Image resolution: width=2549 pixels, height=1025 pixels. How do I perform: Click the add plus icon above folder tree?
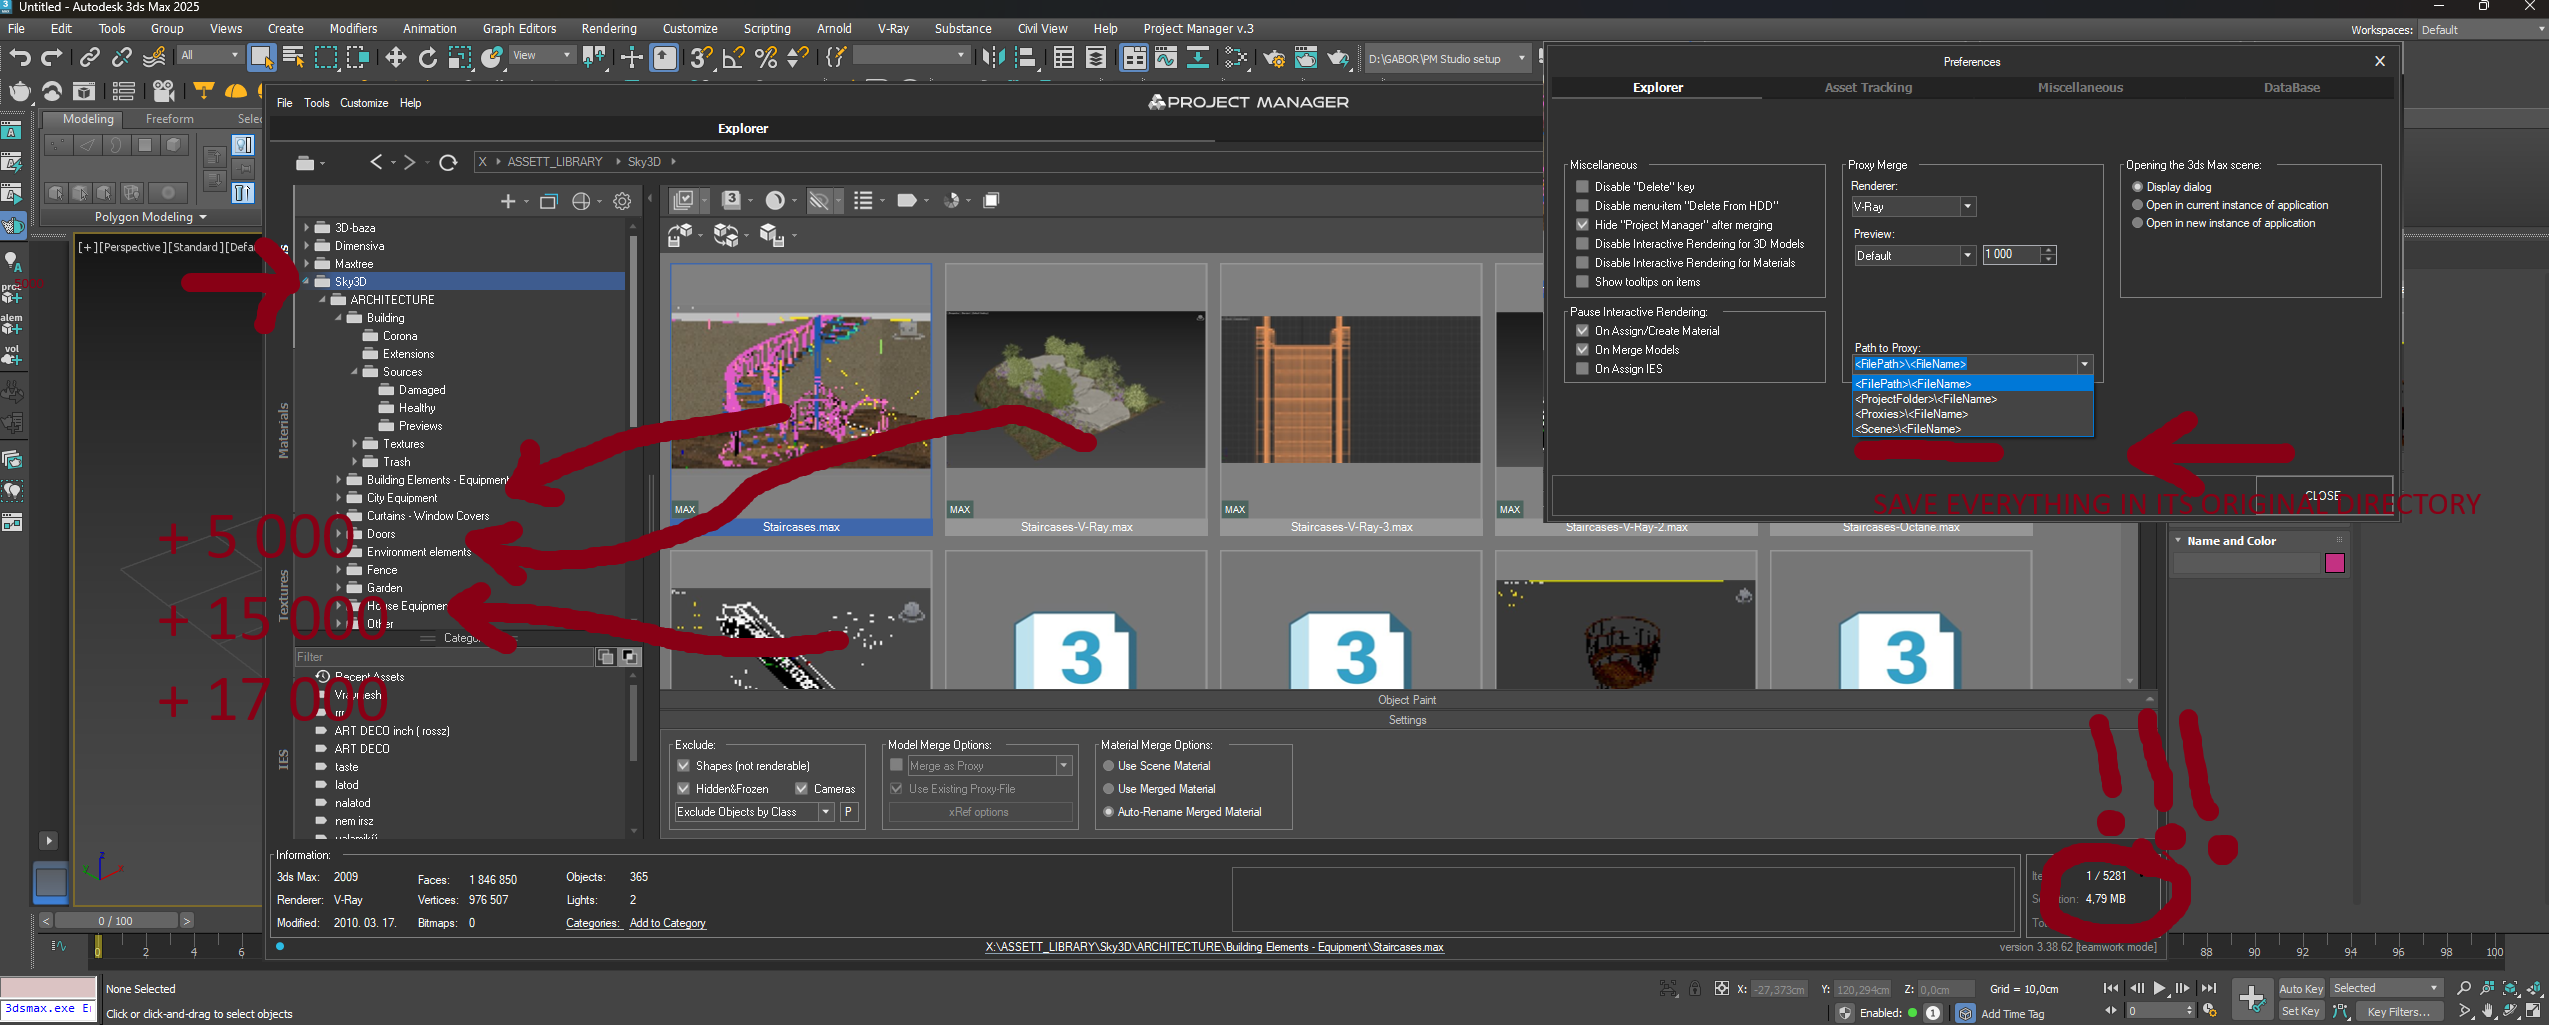click(x=508, y=201)
